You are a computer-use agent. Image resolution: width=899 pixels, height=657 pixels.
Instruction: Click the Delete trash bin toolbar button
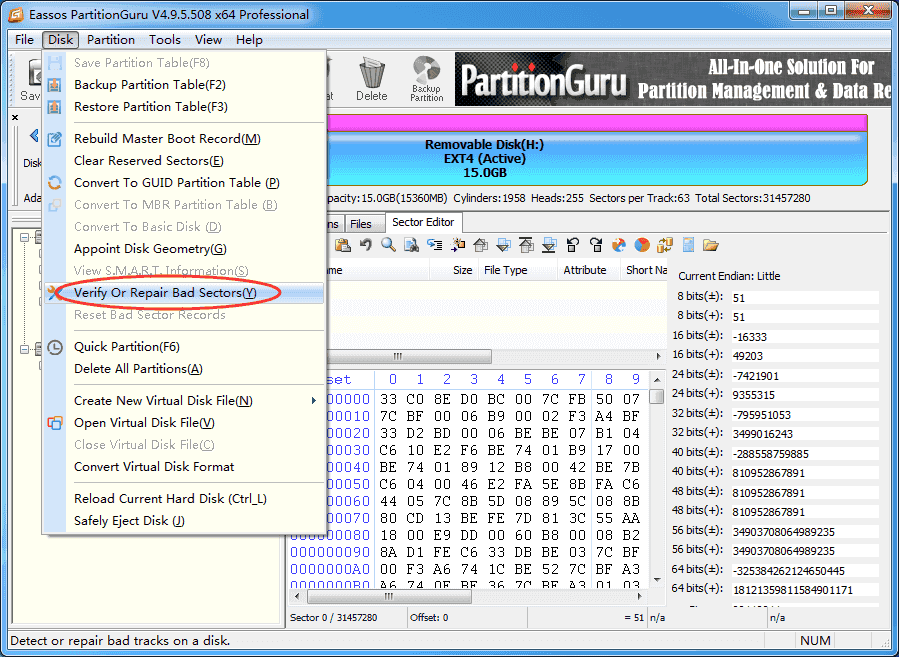coord(372,80)
